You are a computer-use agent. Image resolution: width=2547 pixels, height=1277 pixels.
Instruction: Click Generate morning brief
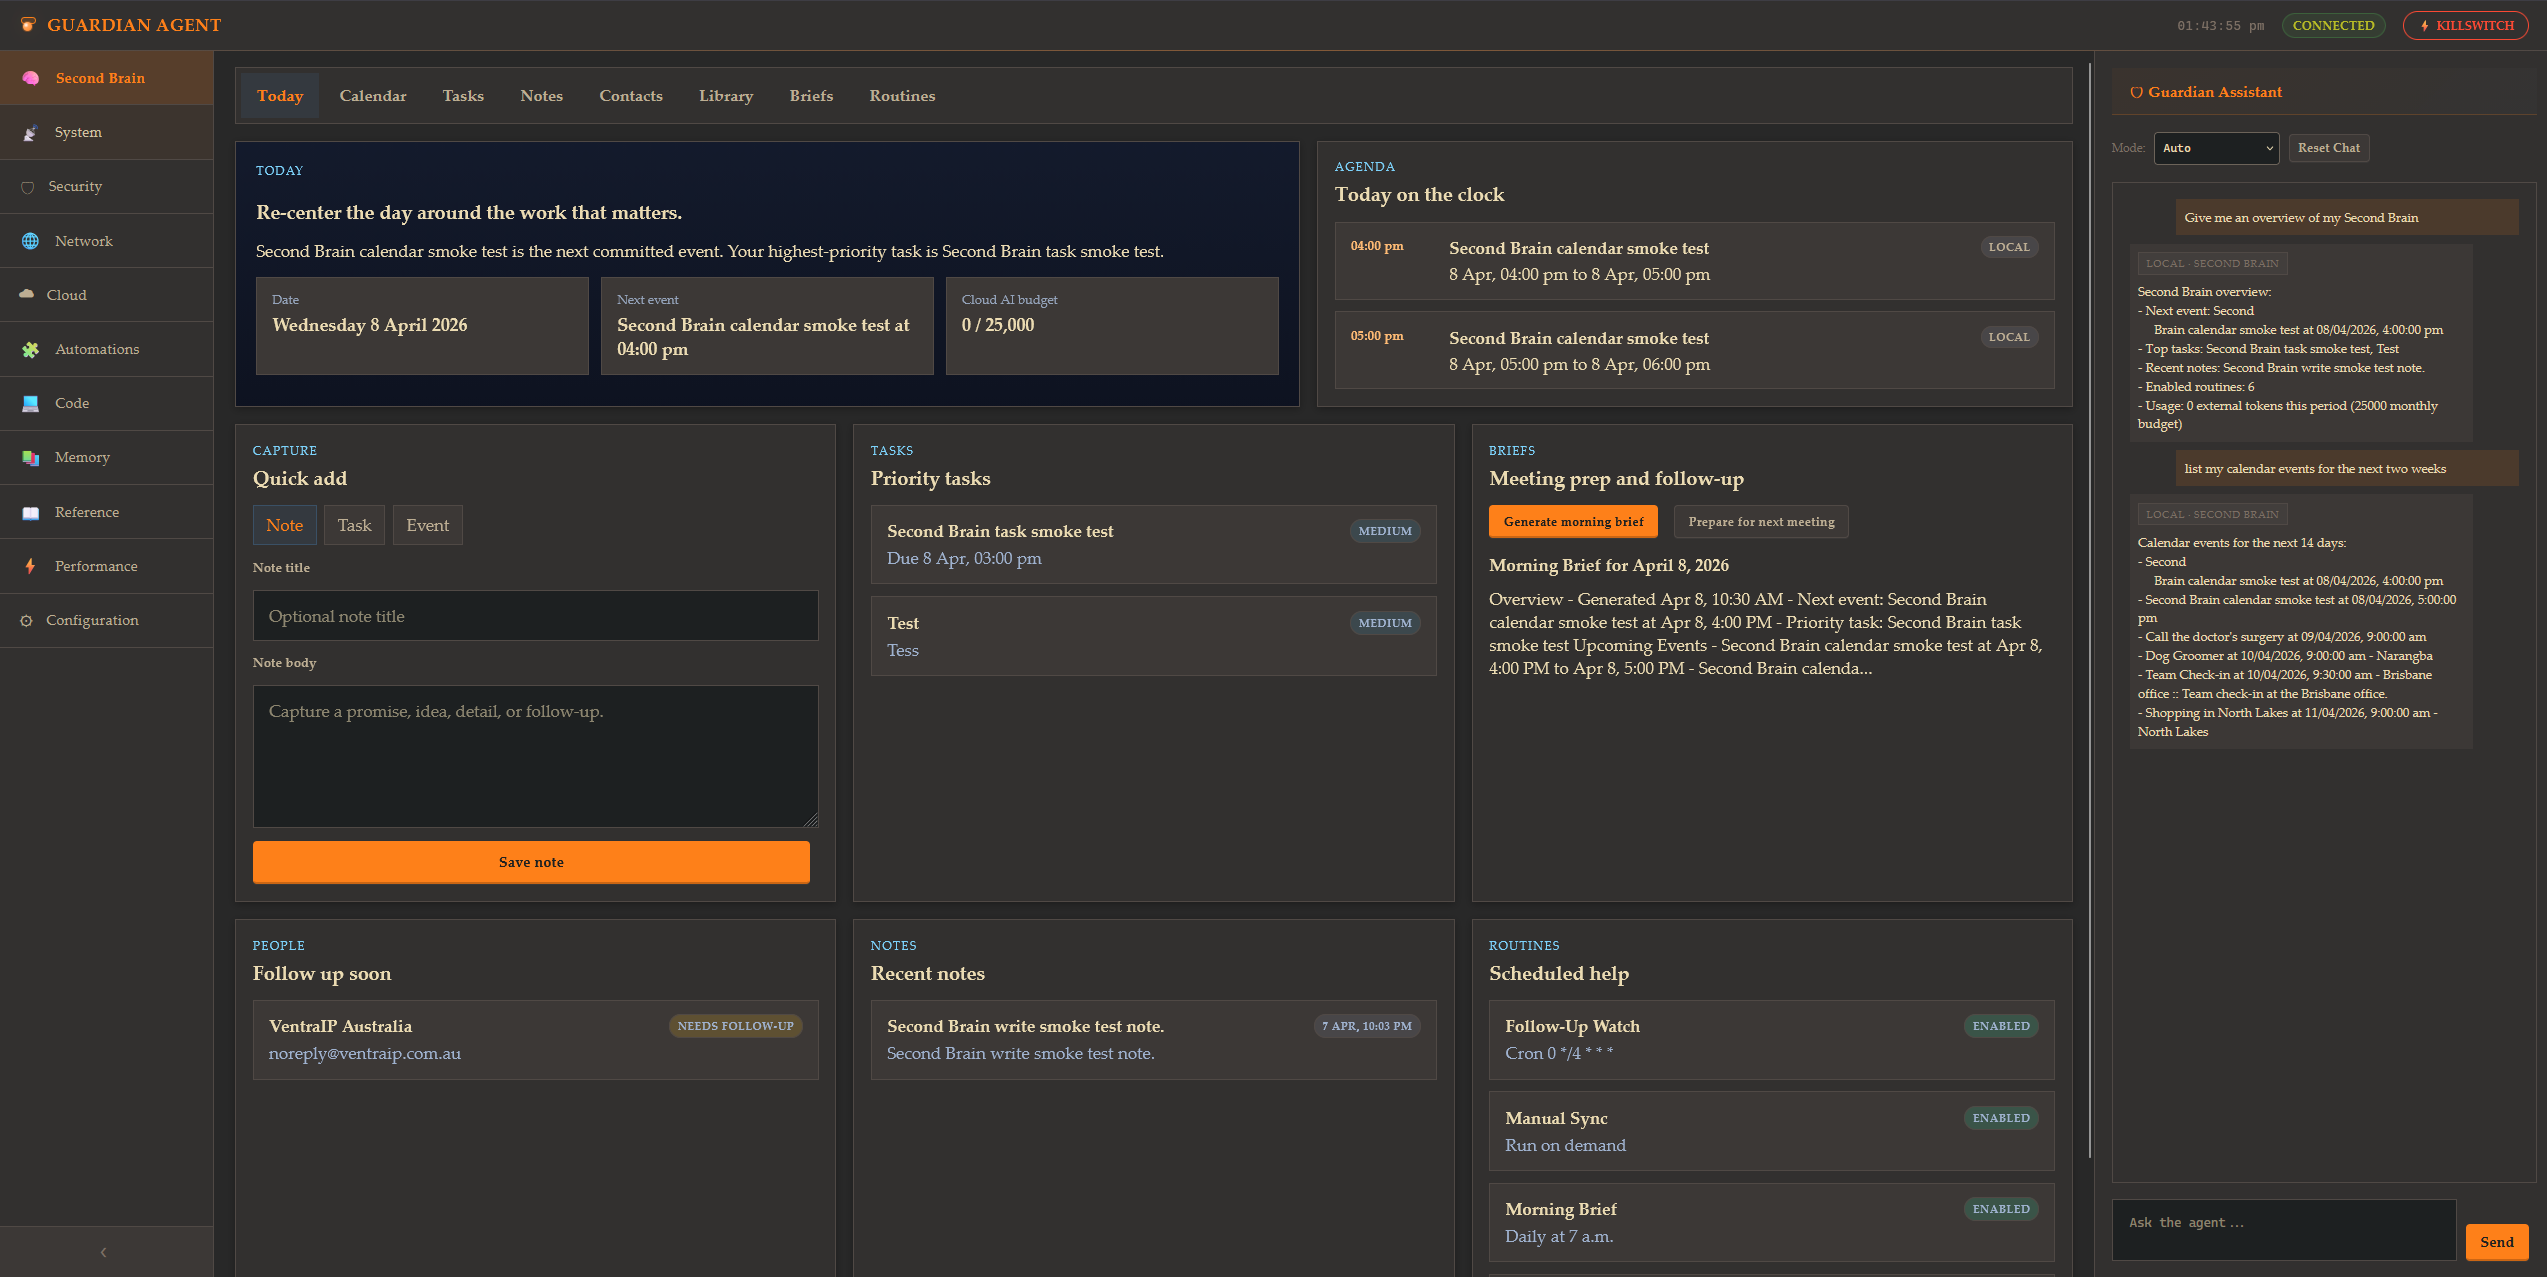[1573, 522]
